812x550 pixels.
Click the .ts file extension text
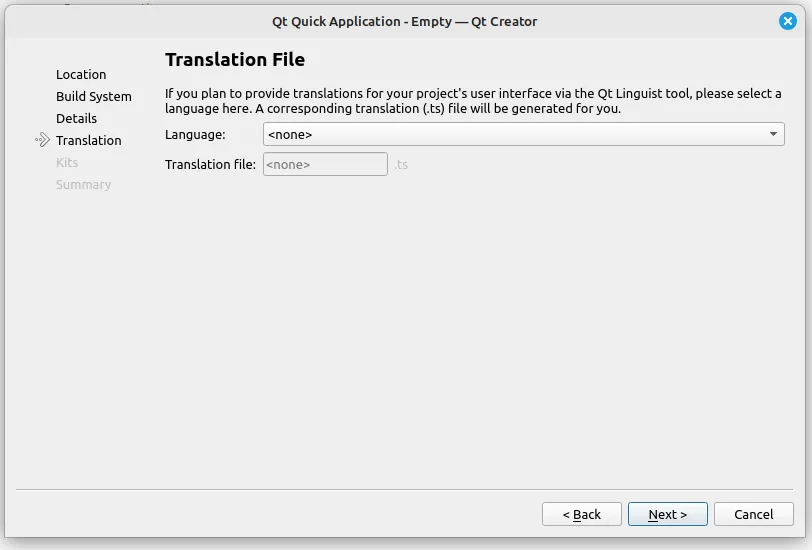pyautogui.click(x=401, y=165)
